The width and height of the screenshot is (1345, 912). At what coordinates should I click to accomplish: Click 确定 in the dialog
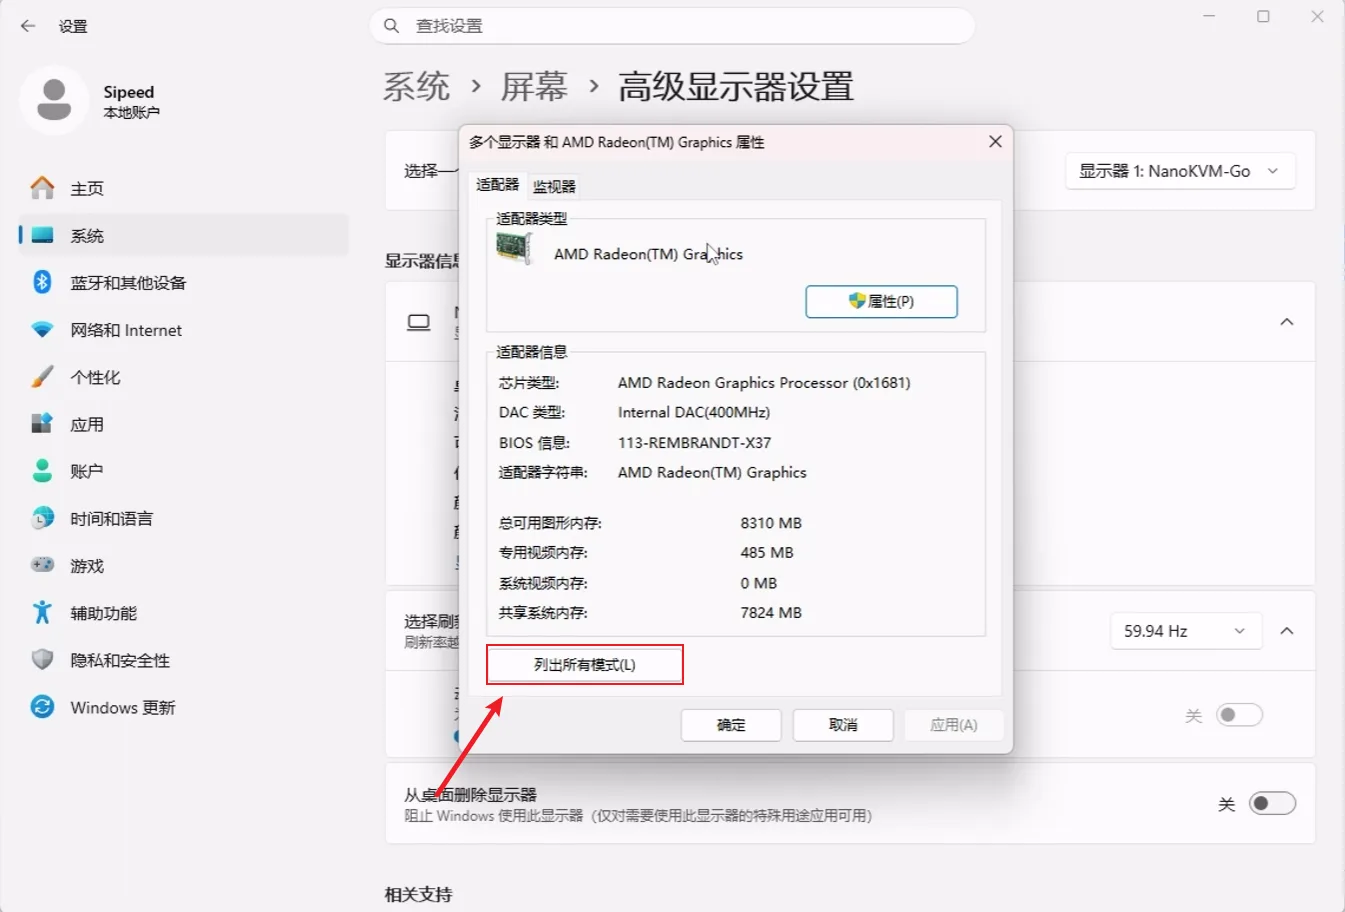pyautogui.click(x=731, y=725)
